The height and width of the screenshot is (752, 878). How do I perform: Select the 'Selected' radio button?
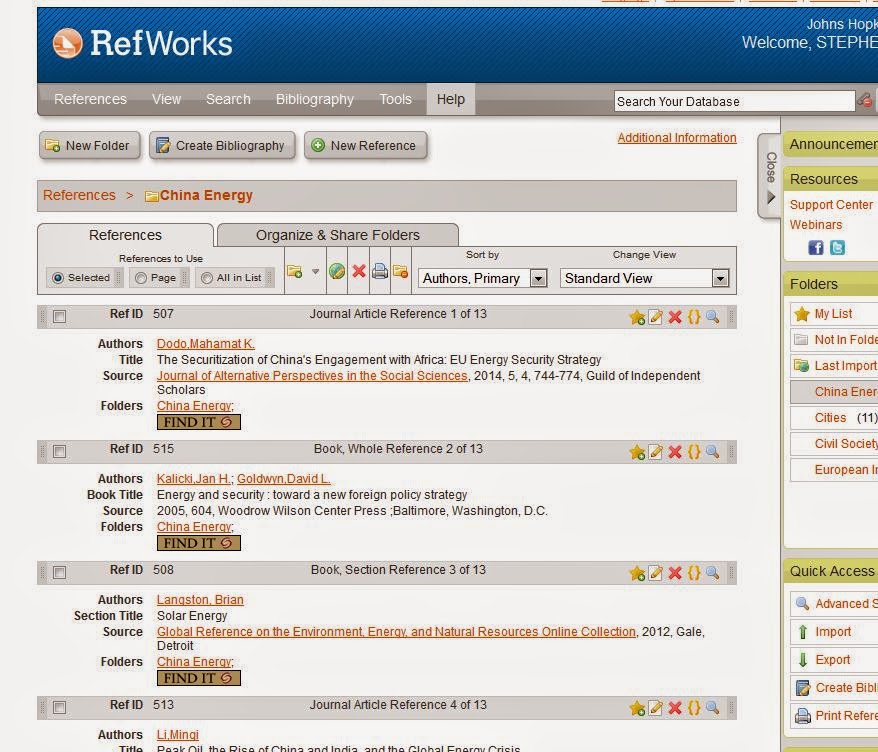coord(57,278)
